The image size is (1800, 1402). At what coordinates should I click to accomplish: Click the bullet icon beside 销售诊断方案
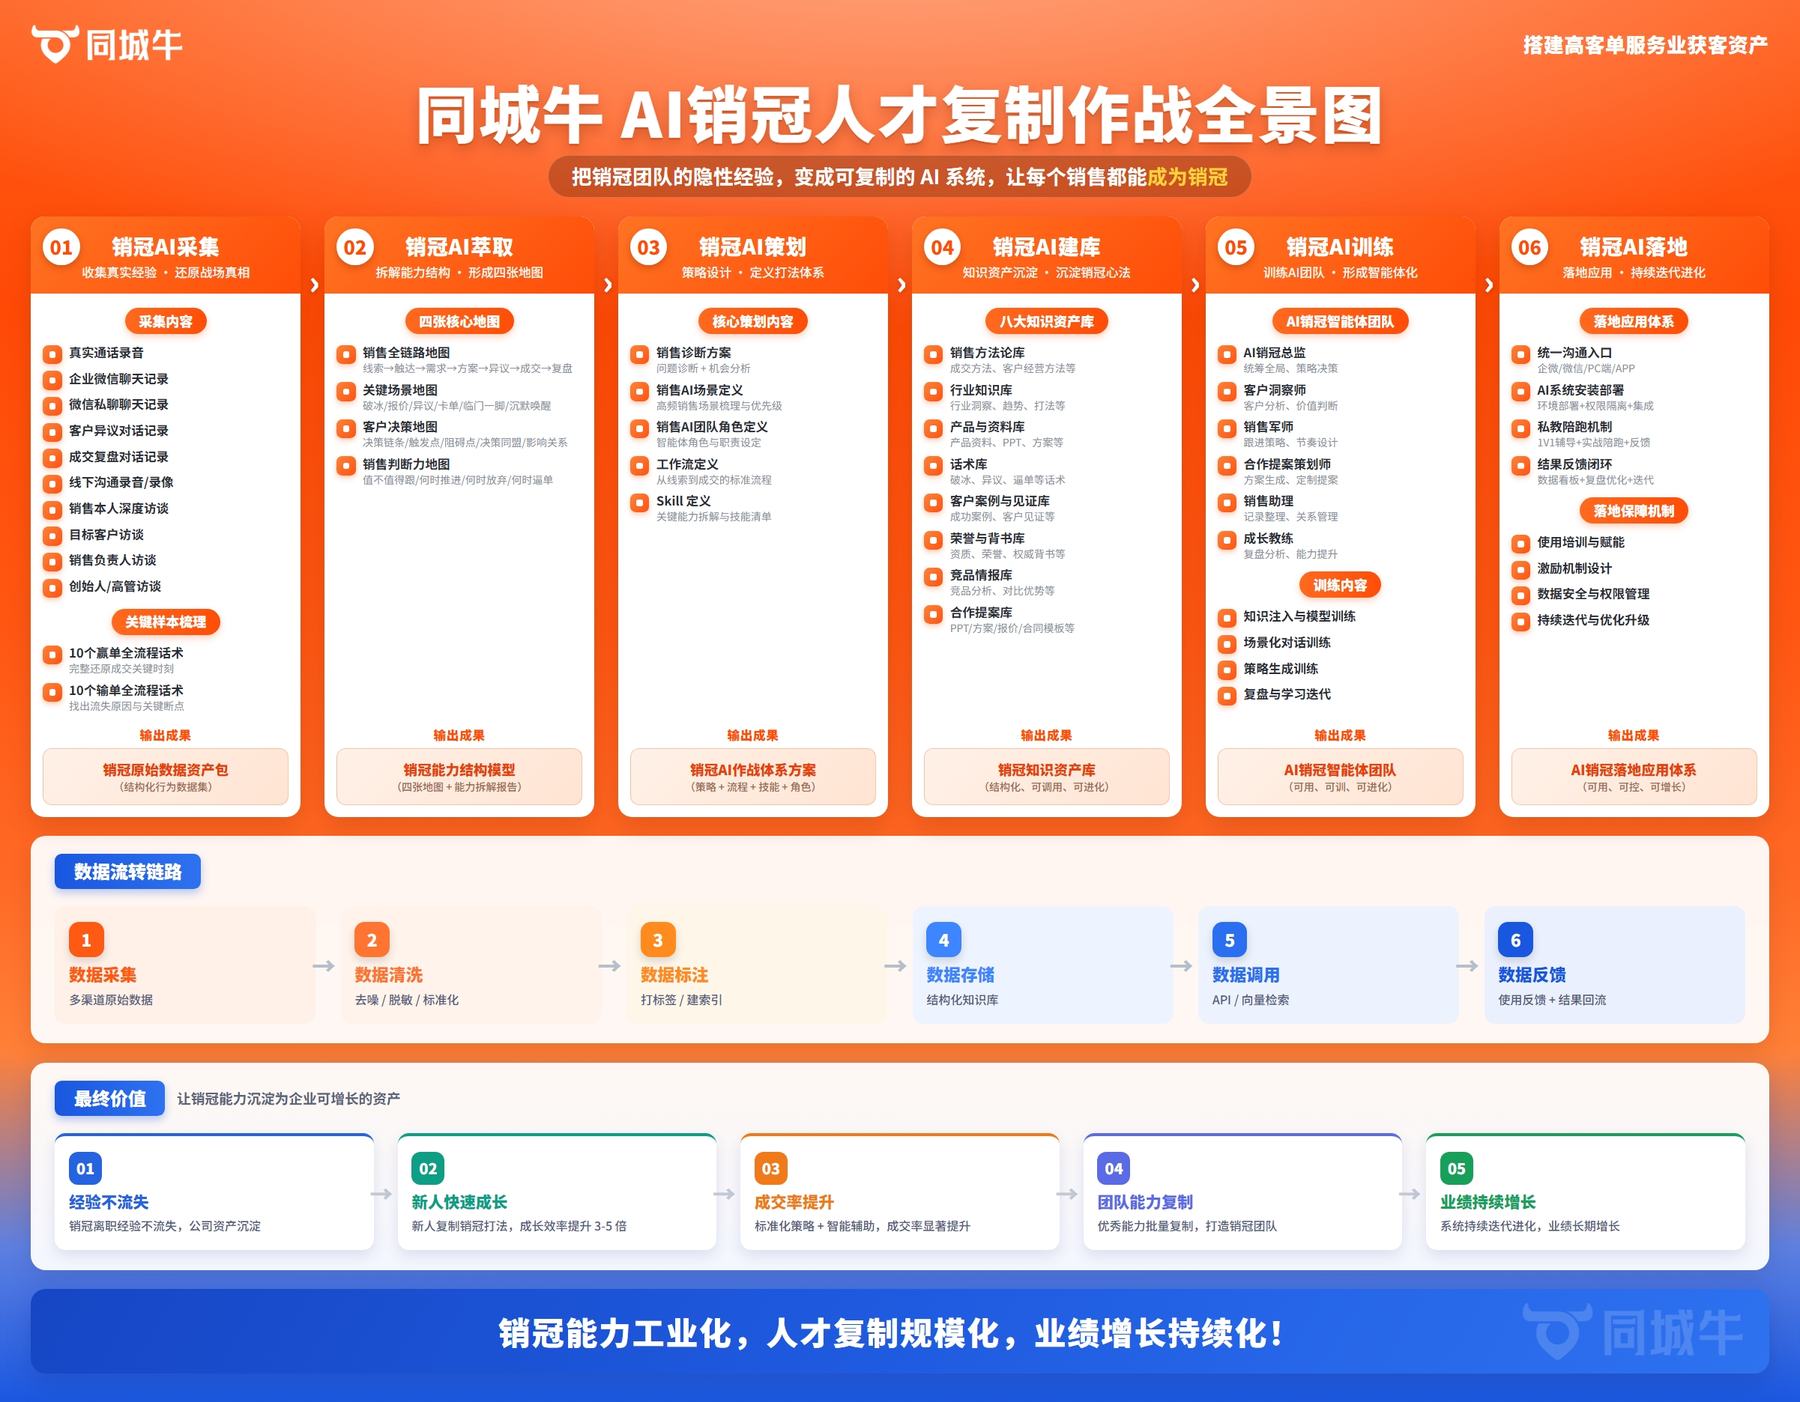(640, 354)
